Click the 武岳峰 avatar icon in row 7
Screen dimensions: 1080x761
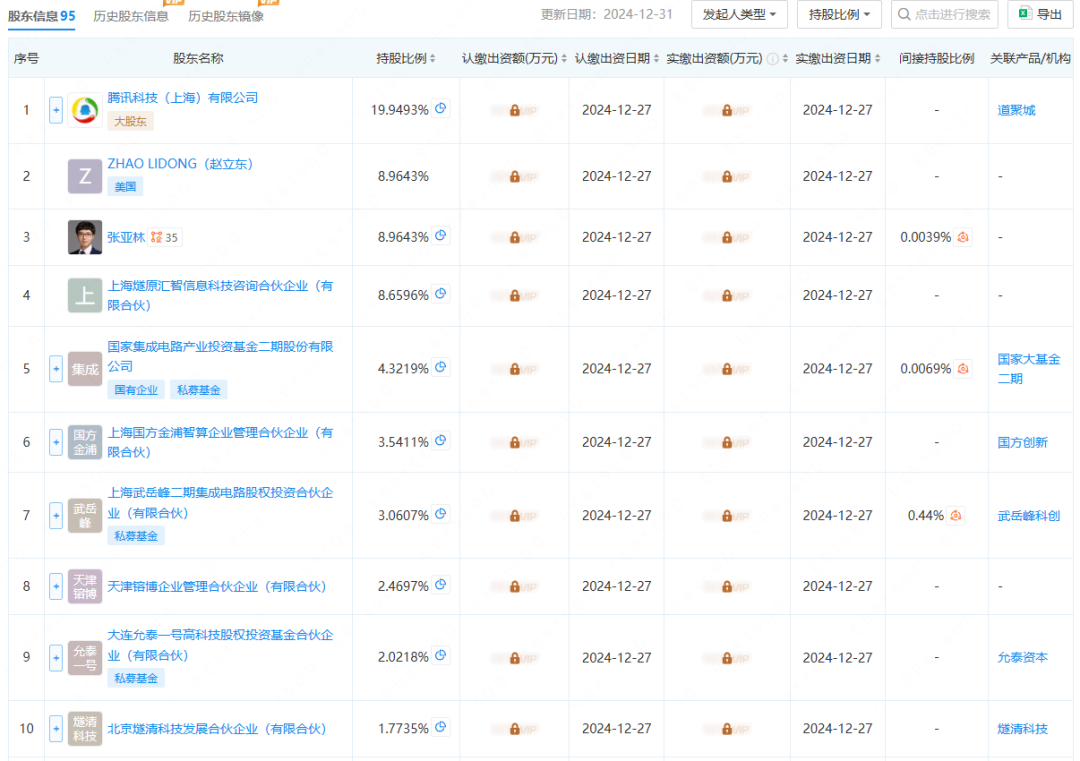[85, 515]
